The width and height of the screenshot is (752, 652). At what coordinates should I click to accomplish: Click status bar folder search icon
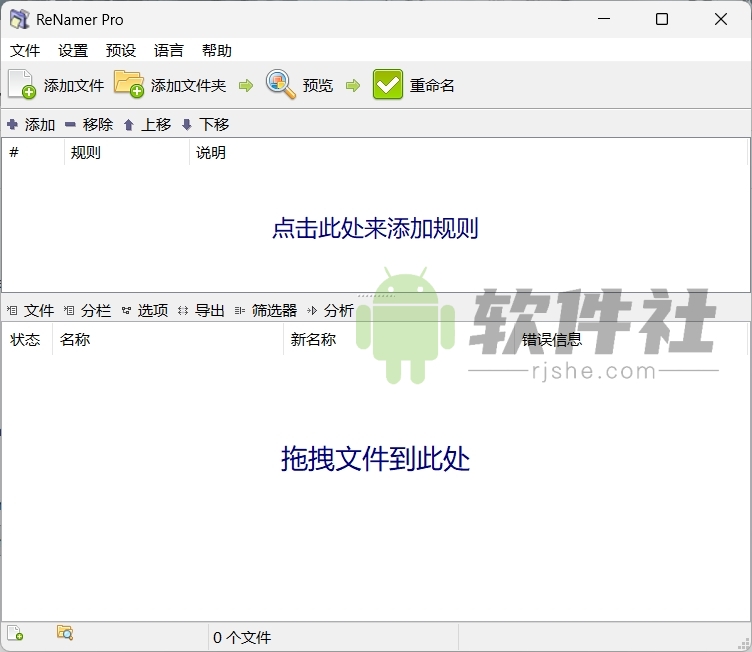point(65,632)
